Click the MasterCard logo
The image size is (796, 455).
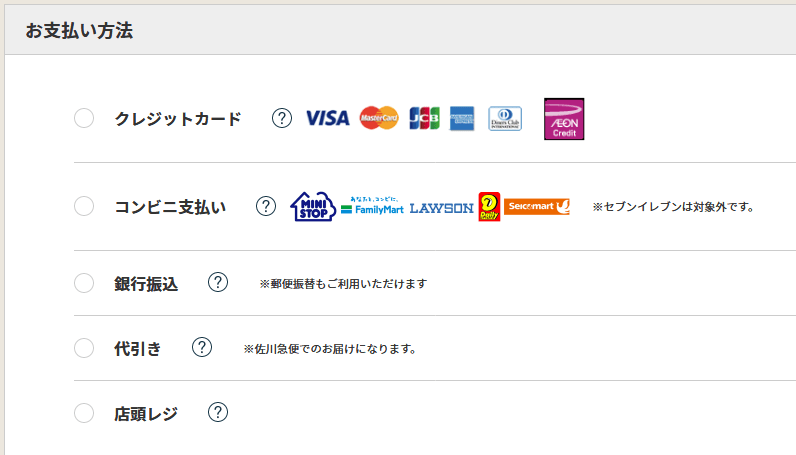tap(379, 119)
